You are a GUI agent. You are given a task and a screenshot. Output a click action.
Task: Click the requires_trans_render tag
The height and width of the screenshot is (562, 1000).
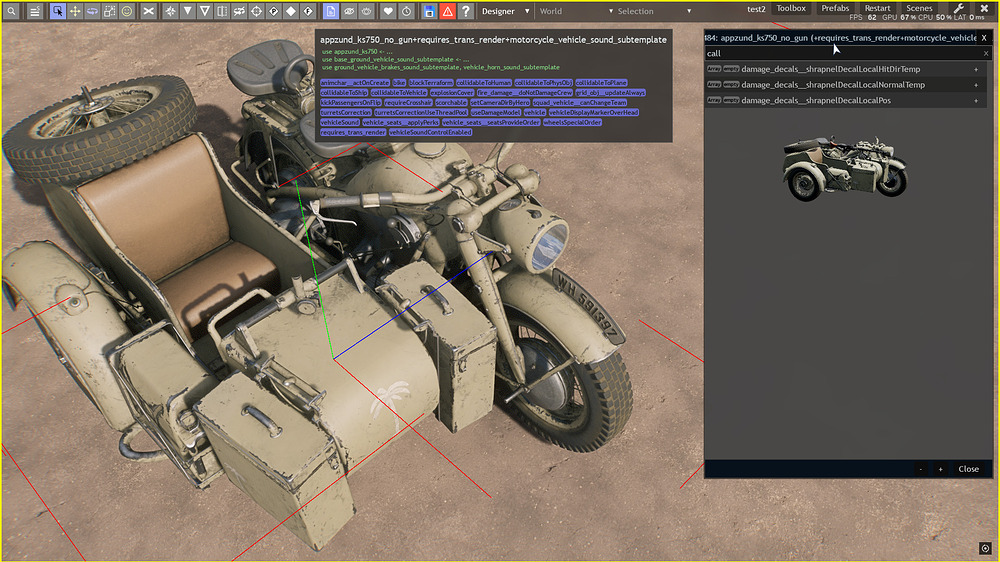click(x=353, y=132)
